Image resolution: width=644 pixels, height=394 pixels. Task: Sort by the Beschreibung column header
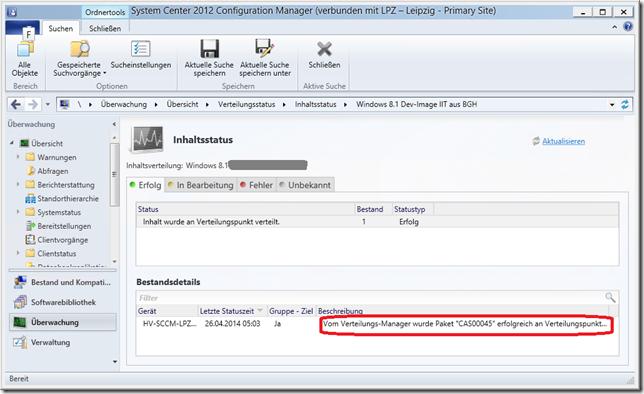[x=462, y=311]
